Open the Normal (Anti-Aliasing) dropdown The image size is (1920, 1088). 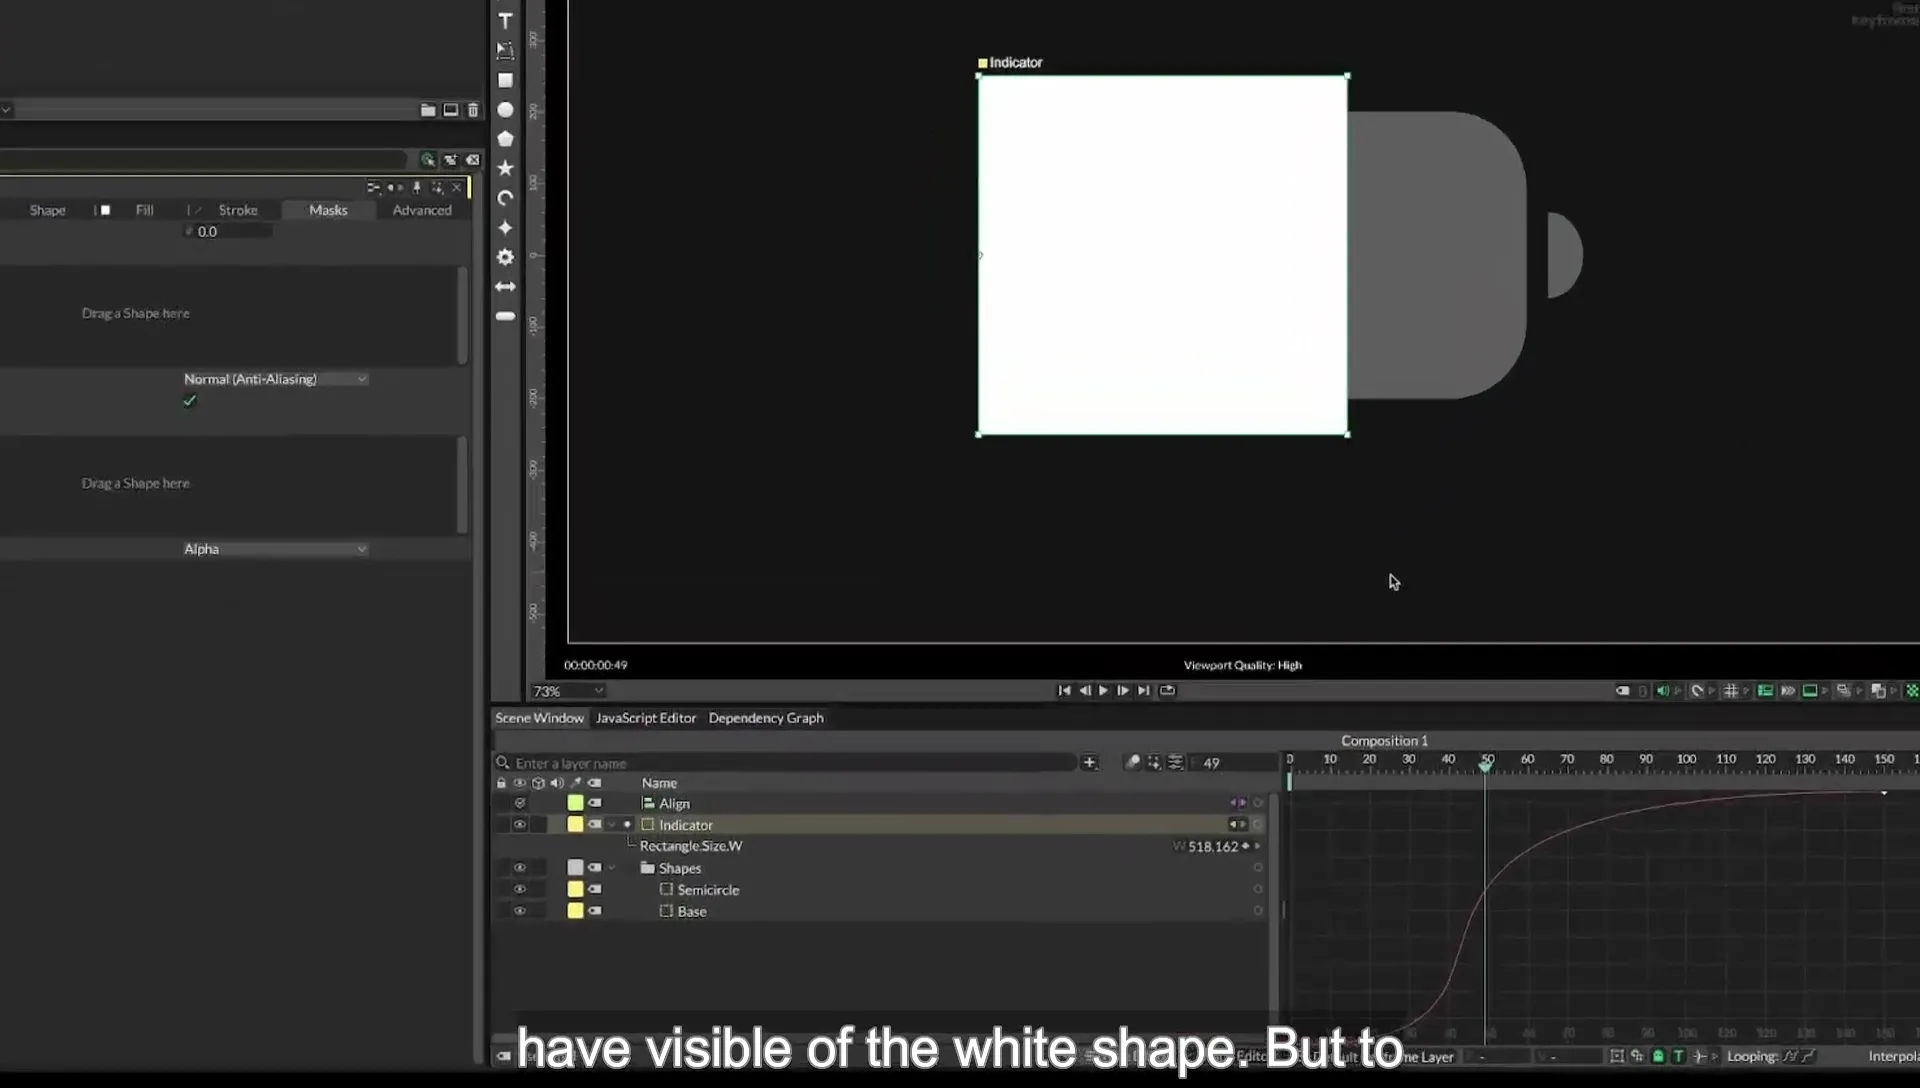[275, 379]
